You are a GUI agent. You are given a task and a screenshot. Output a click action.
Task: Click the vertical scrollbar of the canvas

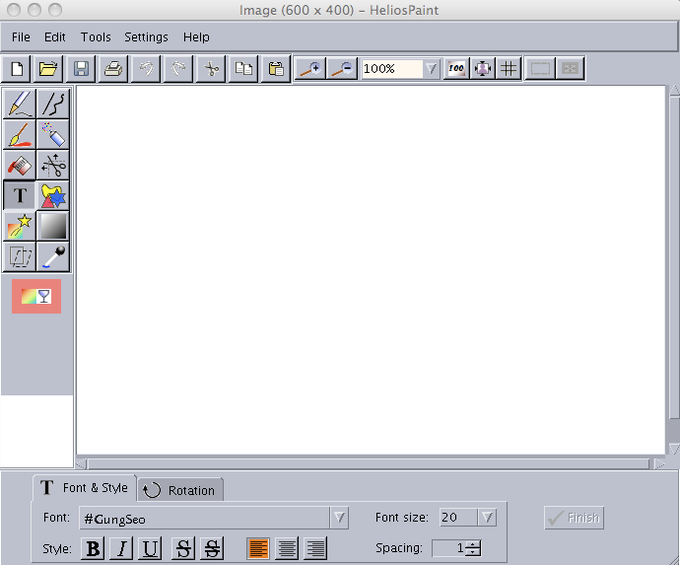tap(674, 258)
